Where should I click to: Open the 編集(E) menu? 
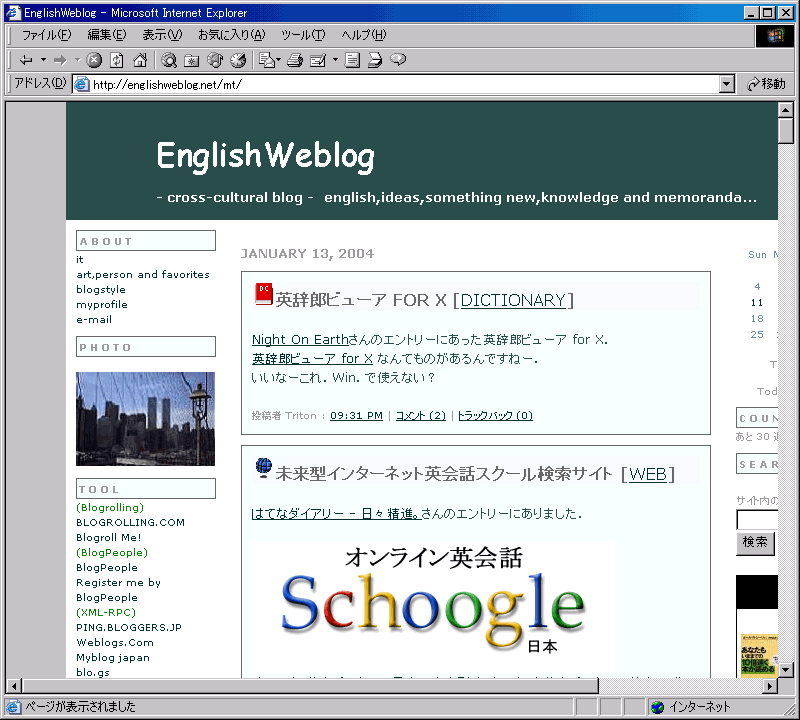click(107, 35)
